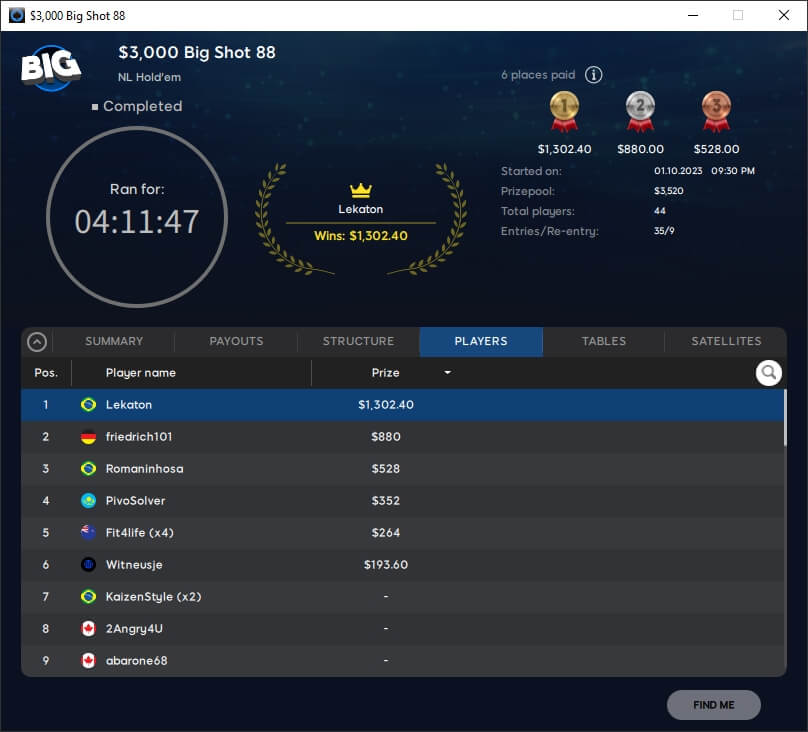
Task: Minimize the $3,000 Big Shot 88 window
Action: 693,15
